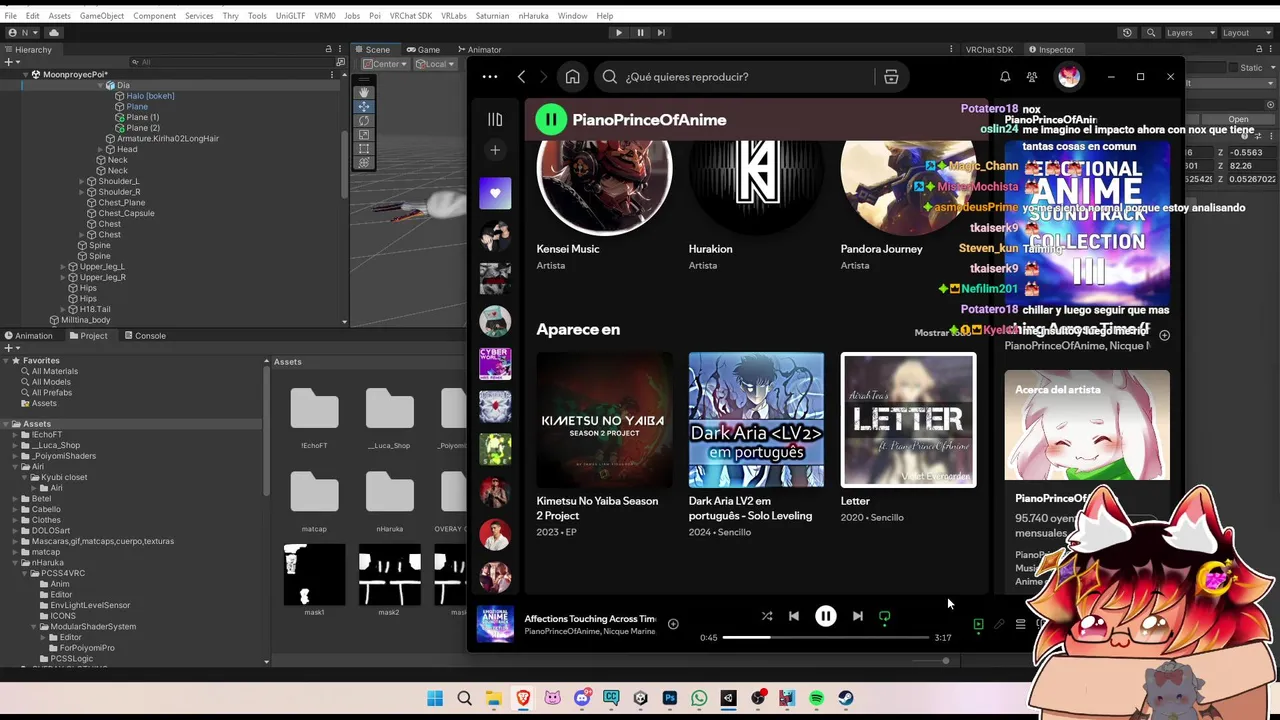Add current song to liked songs
Viewport: 1280px width, 720px height.
tap(673, 624)
